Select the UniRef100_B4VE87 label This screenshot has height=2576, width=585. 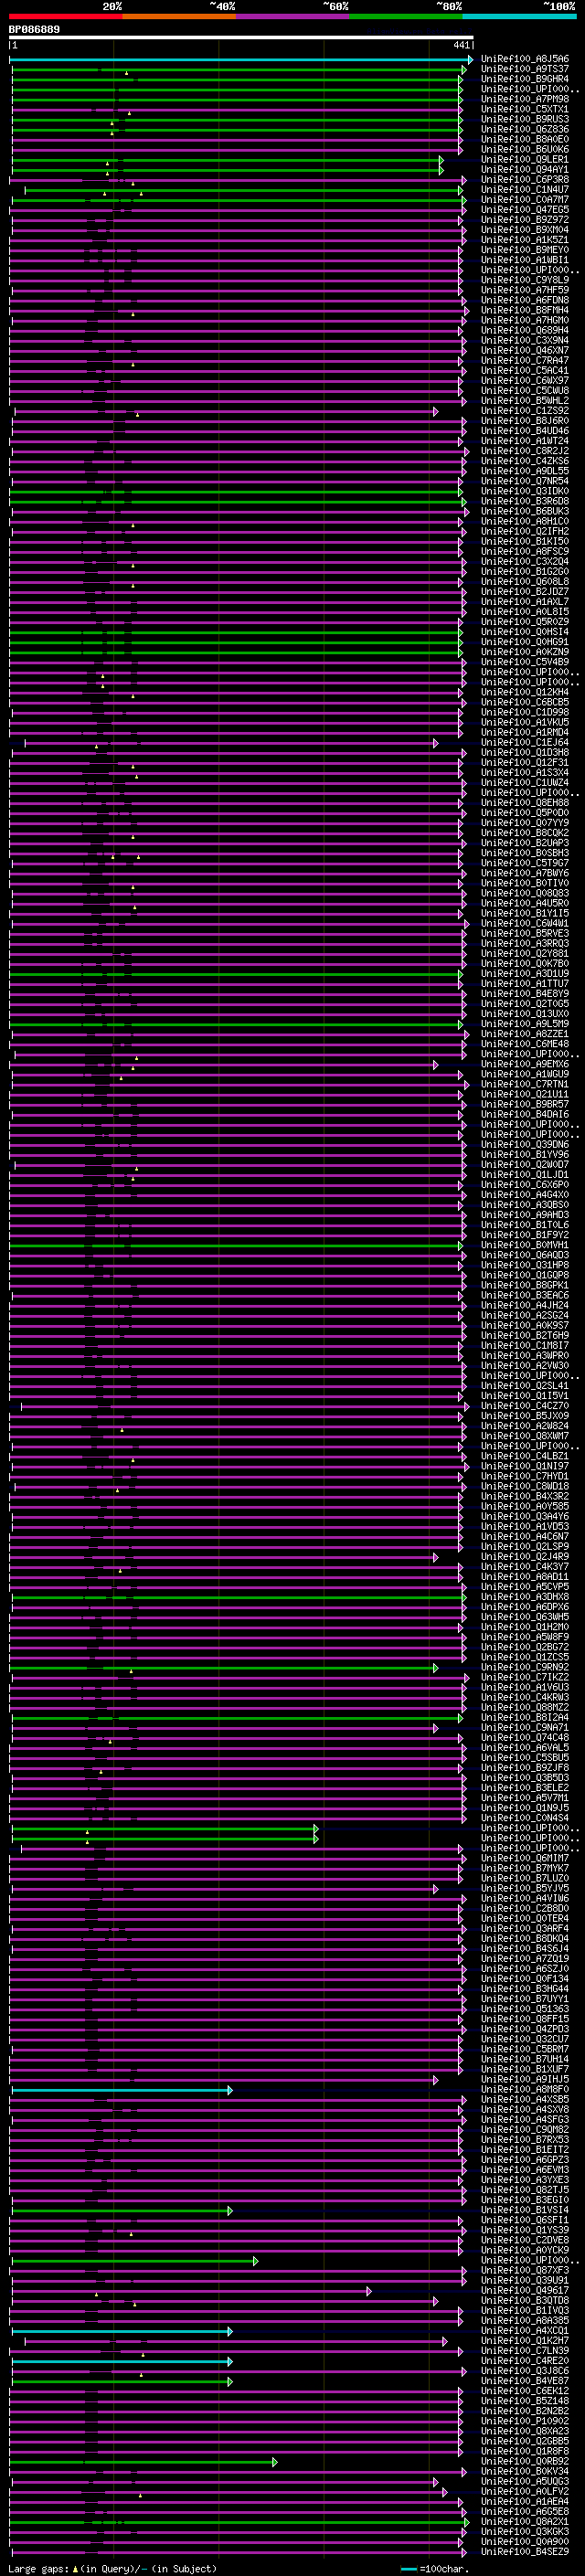point(524,2381)
